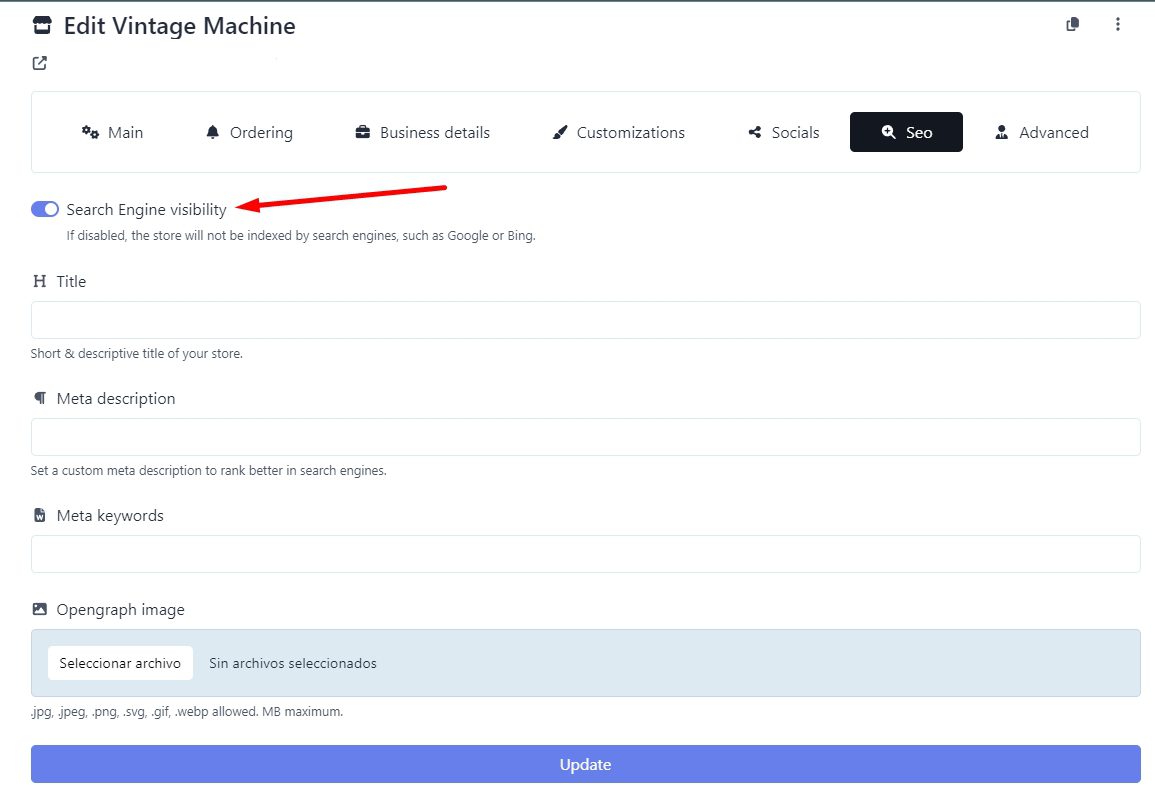Switch to the Main tab

[x=112, y=133]
